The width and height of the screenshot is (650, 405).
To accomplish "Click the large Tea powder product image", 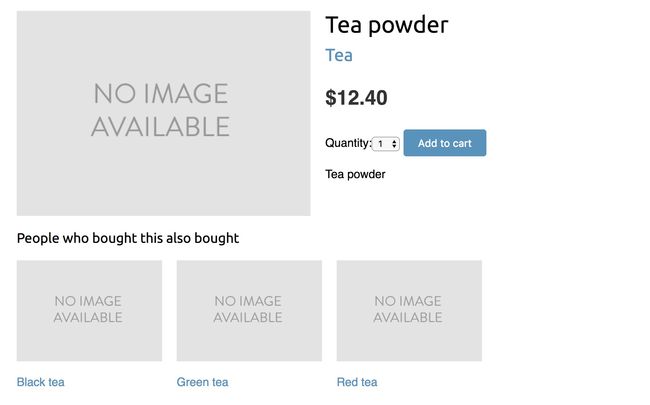I will coord(163,113).
